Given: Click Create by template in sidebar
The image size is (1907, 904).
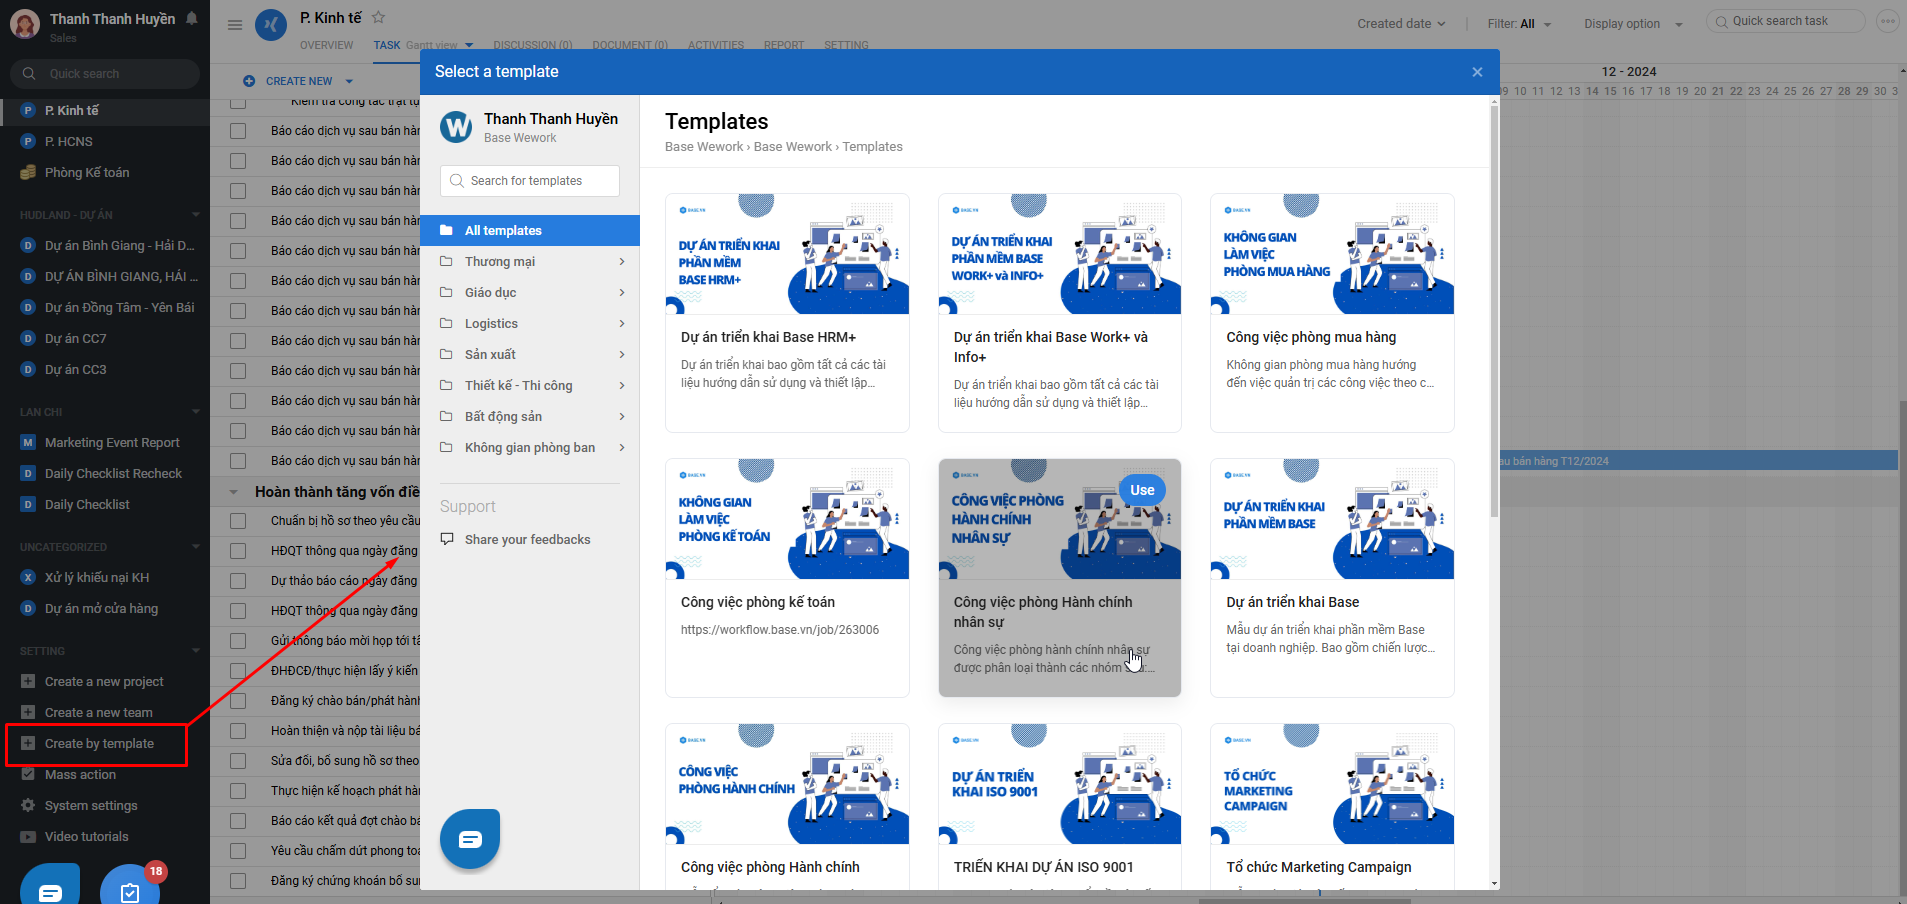Looking at the screenshot, I should tap(99, 743).
